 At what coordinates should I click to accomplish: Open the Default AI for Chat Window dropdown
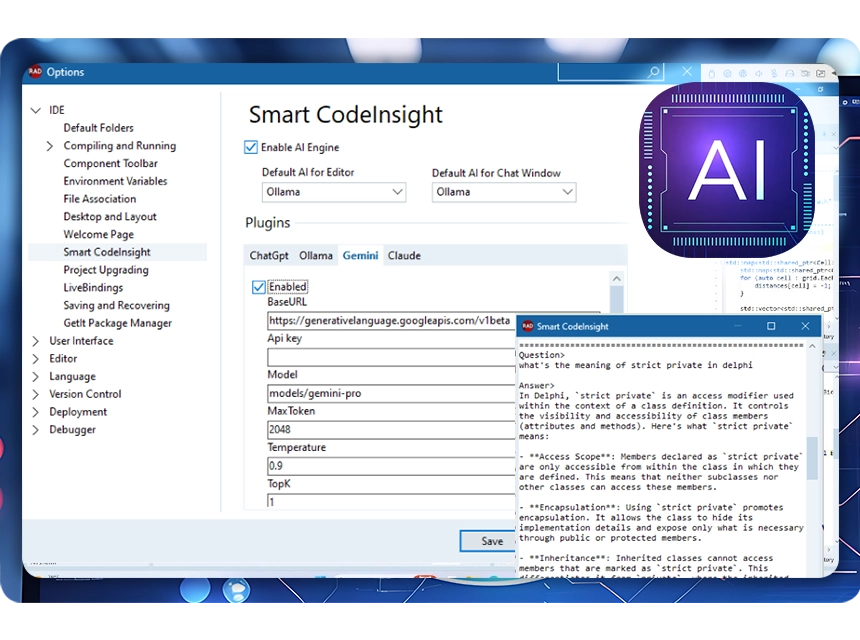click(x=503, y=192)
